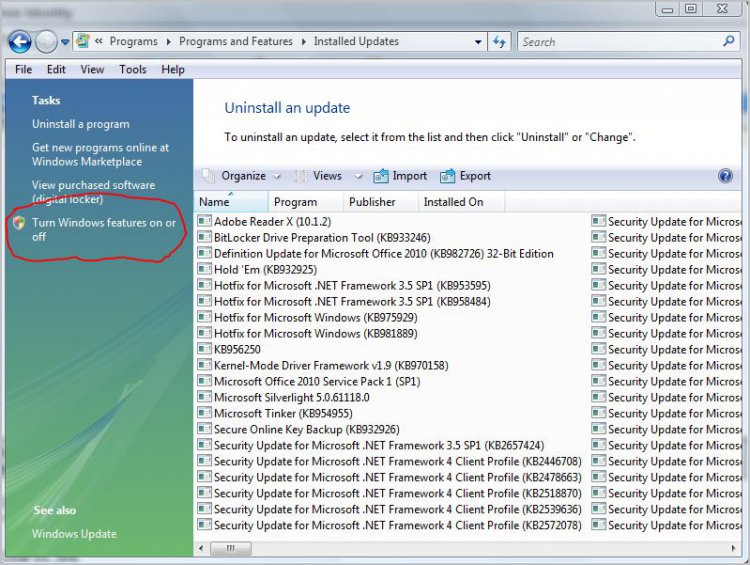Expand the Organize dropdown arrow
The image size is (750, 565).
pos(277,177)
